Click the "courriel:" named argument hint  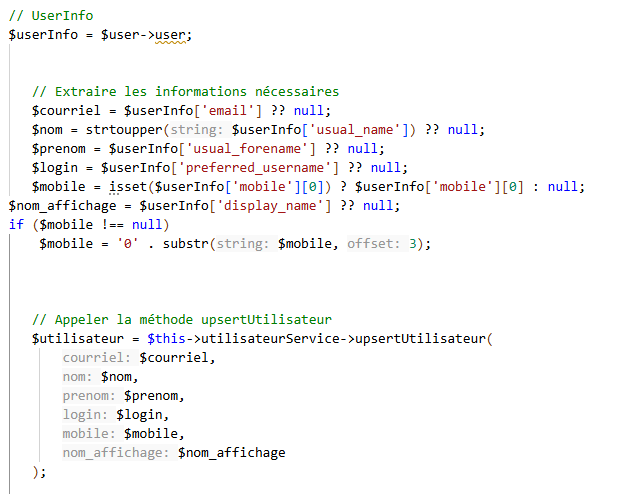[97, 358]
